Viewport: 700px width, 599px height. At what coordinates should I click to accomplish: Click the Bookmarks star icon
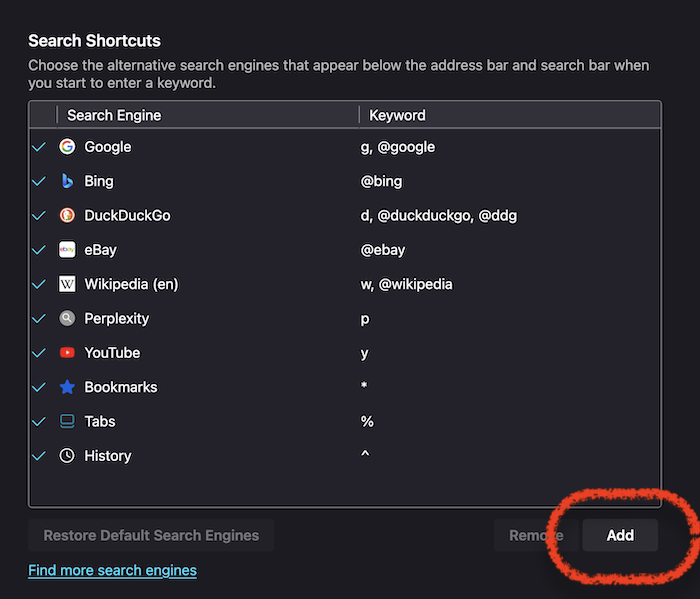coord(67,387)
